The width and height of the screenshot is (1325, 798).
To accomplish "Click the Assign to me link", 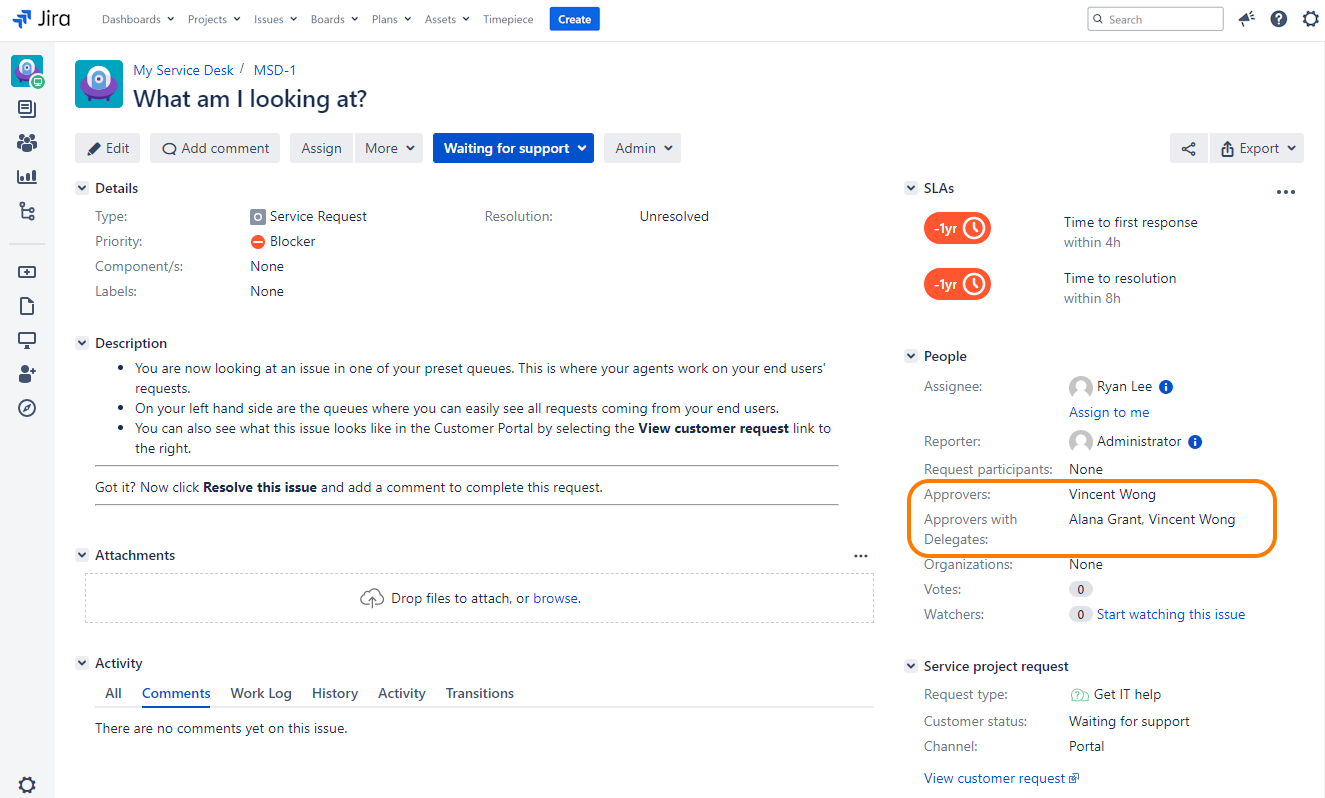I will click(1109, 412).
